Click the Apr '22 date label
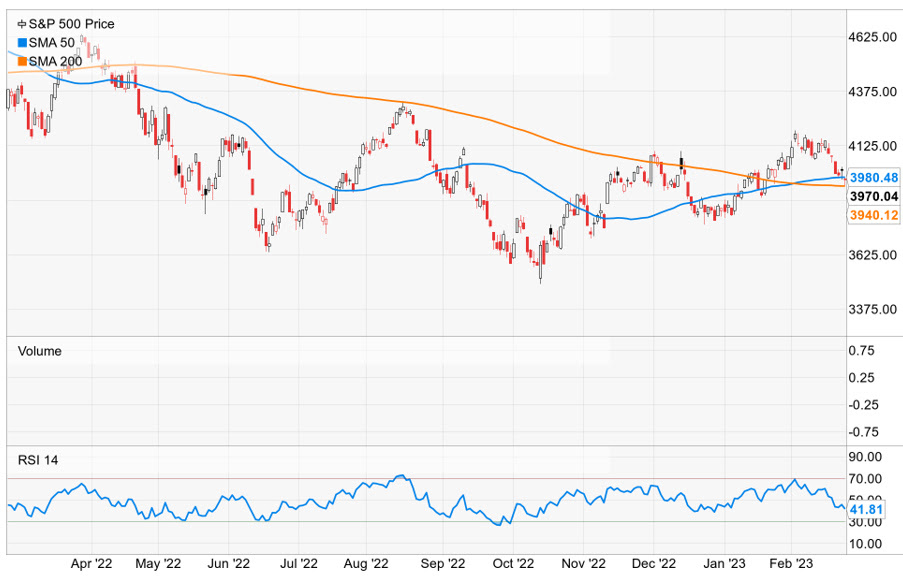Image resolution: width=903 pixels, height=579 pixels. pyautogui.click(x=92, y=564)
